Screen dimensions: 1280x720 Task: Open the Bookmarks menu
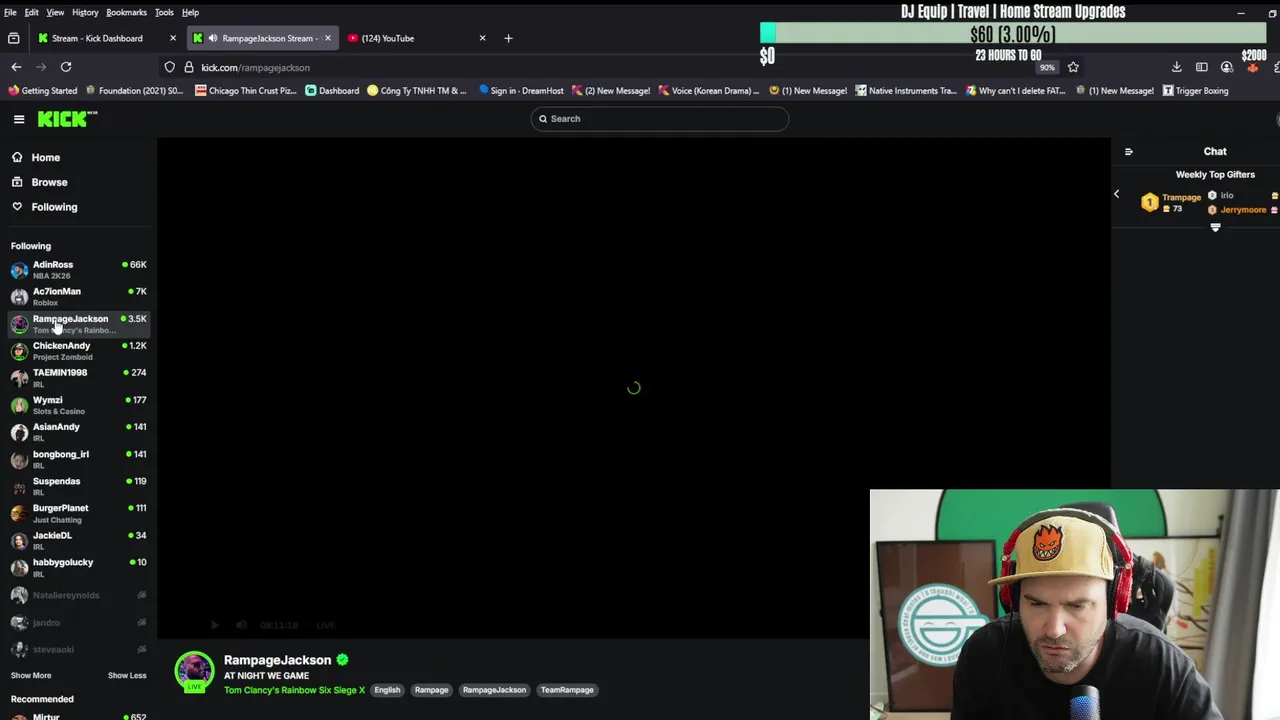tap(126, 12)
